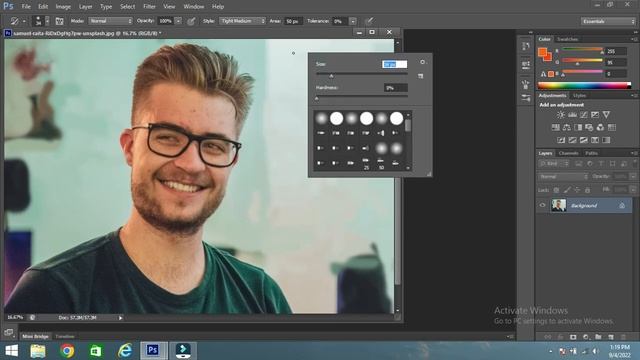Open the brush preset picker arrow
The width and height of the screenshot is (640, 360).
click(x=47, y=21)
